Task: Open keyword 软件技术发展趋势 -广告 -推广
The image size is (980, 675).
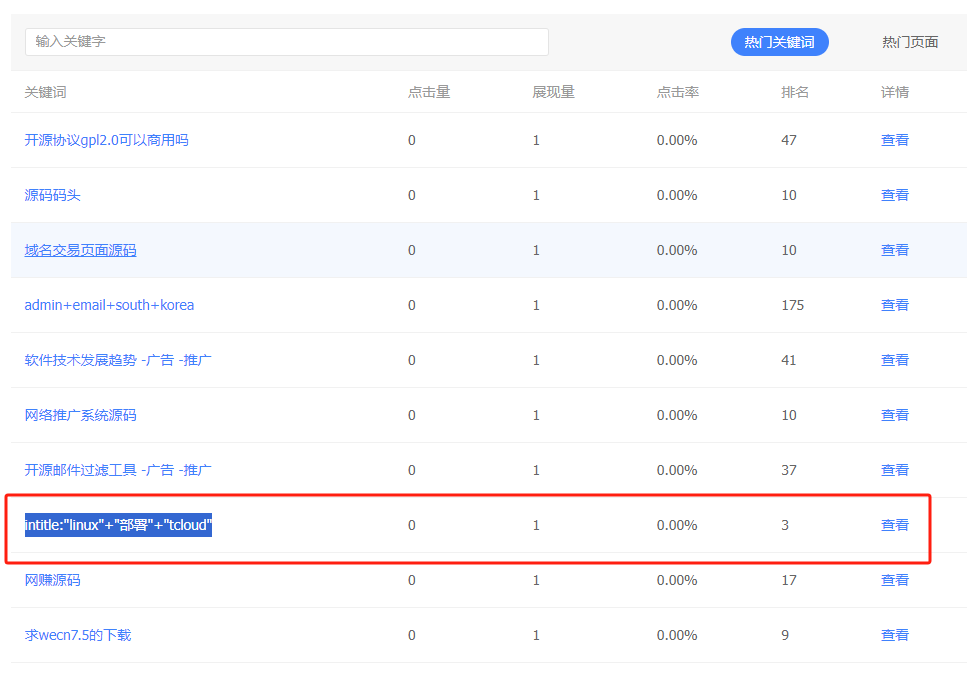Action: pyautogui.click(x=118, y=360)
